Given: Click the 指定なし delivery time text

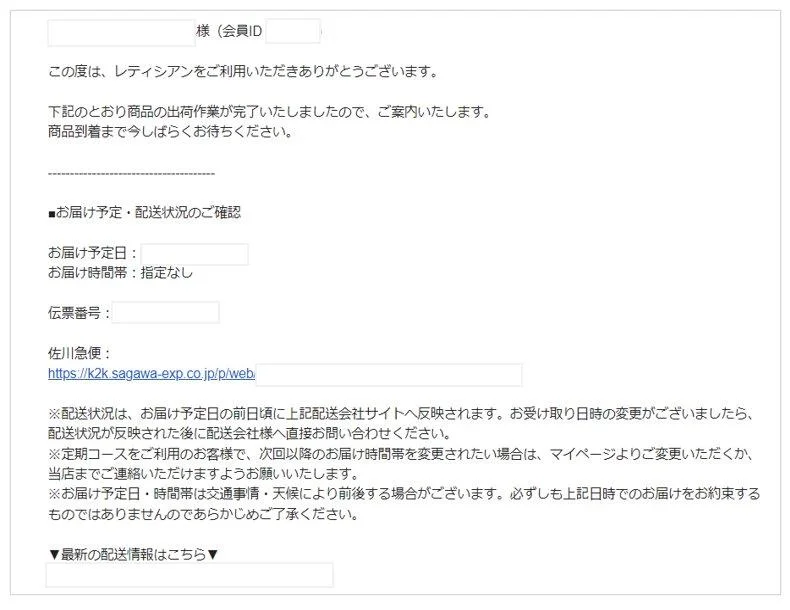Looking at the screenshot, I should tap(167, 273).
